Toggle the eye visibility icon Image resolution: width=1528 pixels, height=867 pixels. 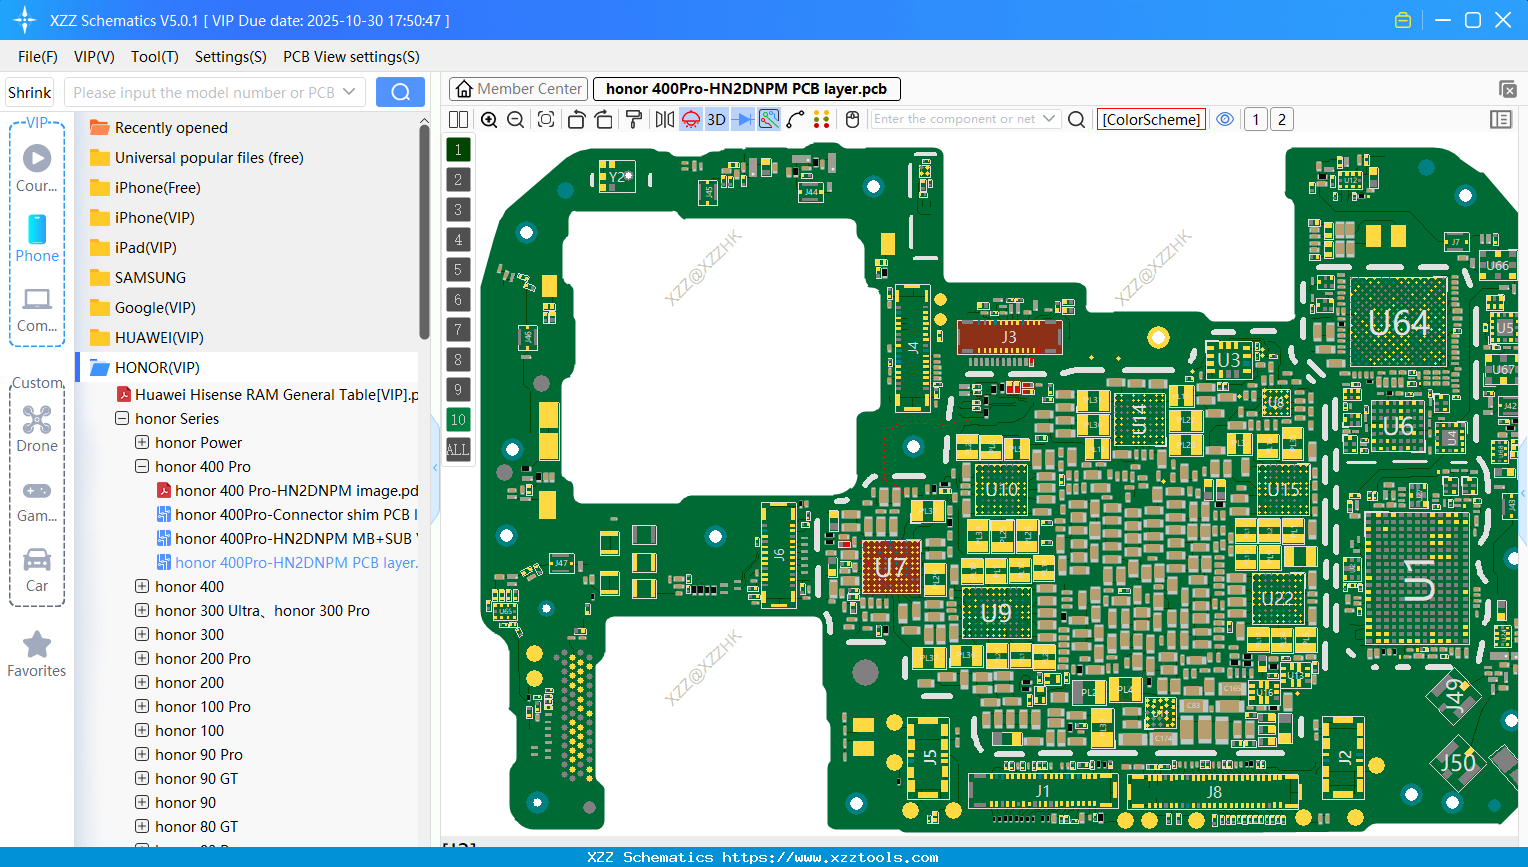pyautogui.click(x=1225, y=119)
